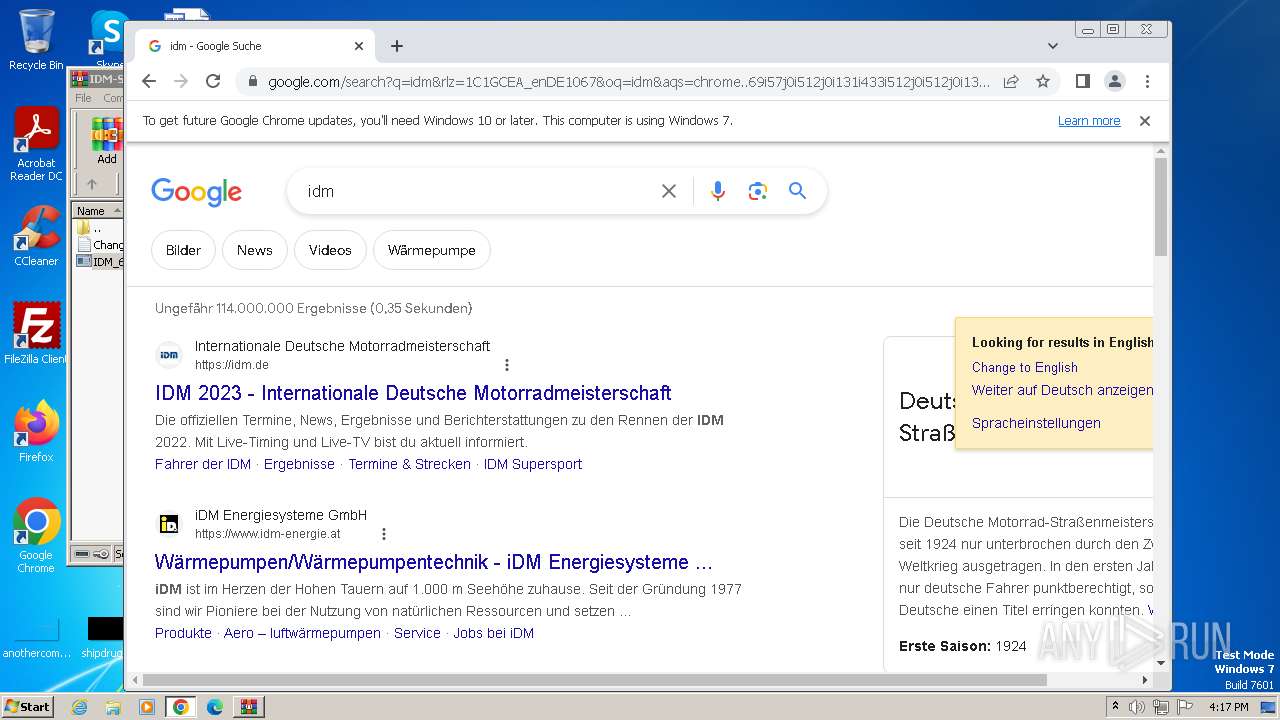Select the Wärmepumpe search chip

pyautogui.click(x=432, y=250)
